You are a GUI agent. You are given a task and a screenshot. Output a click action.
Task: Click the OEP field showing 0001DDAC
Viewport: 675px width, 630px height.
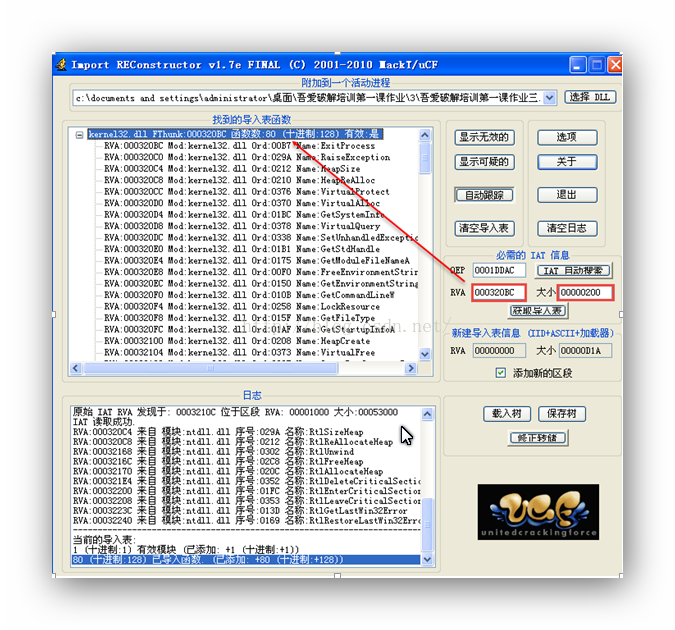pyautogui.click(x=499, y=270)
